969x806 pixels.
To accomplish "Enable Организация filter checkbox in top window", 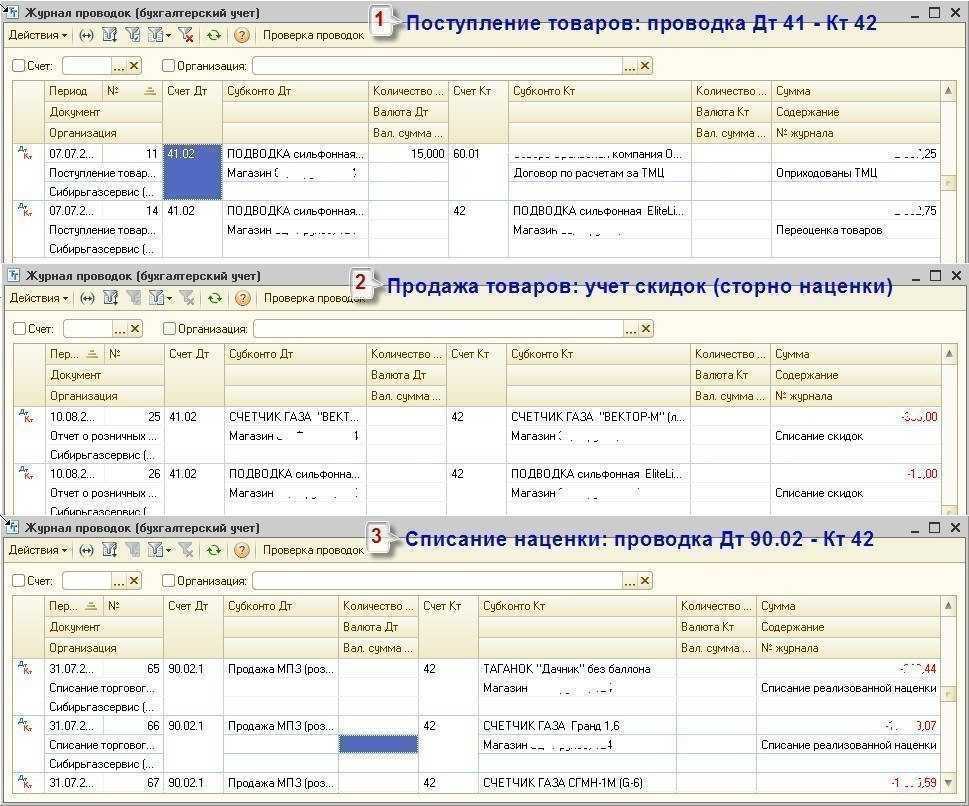I will tap(168, 66).
